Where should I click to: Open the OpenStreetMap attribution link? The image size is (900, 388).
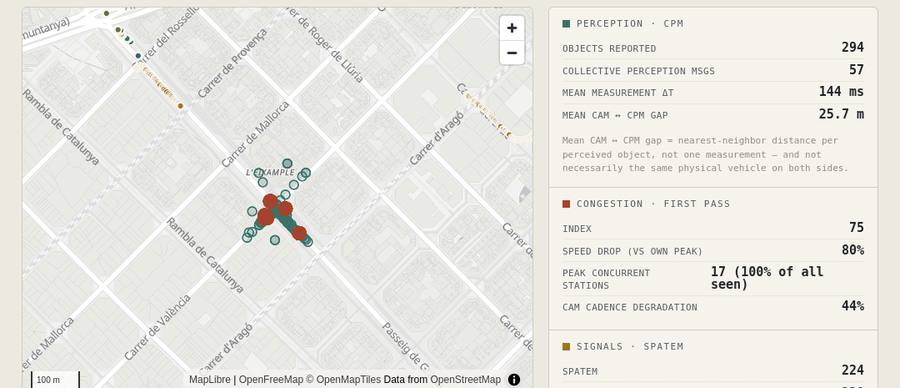pos(465,379)
